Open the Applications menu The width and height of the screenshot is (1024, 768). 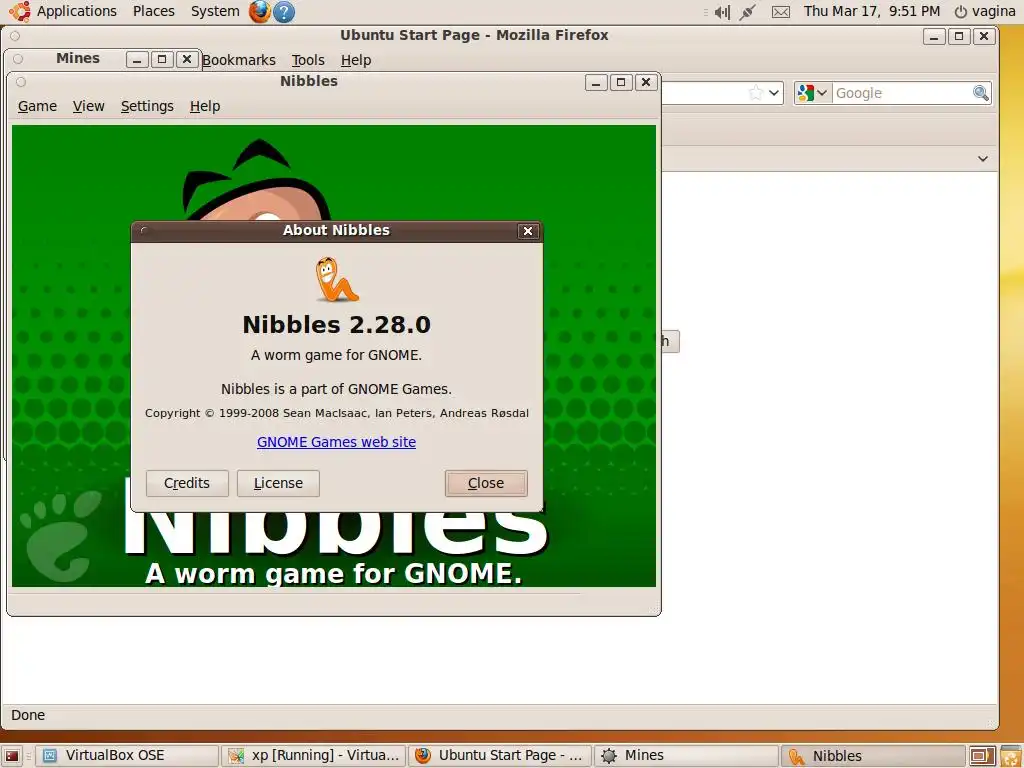(x=76, y=11)
